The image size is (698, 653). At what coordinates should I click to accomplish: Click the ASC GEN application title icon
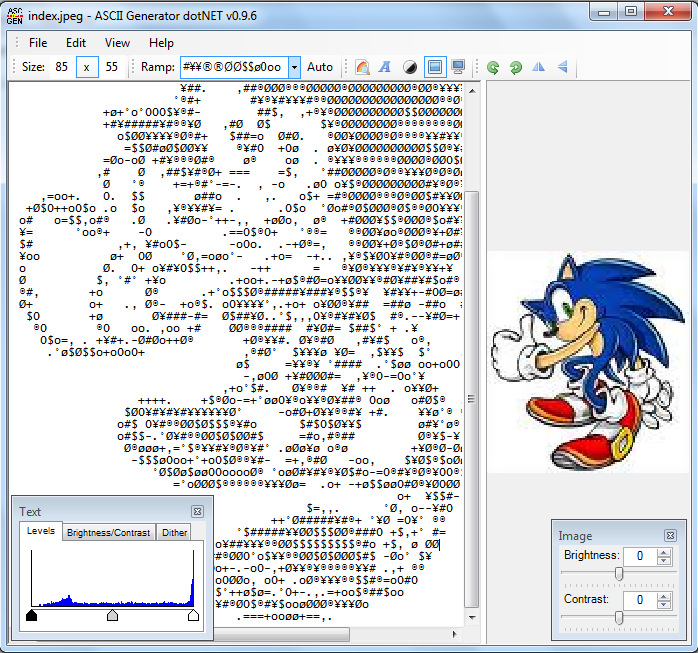[x=15, y=16]
